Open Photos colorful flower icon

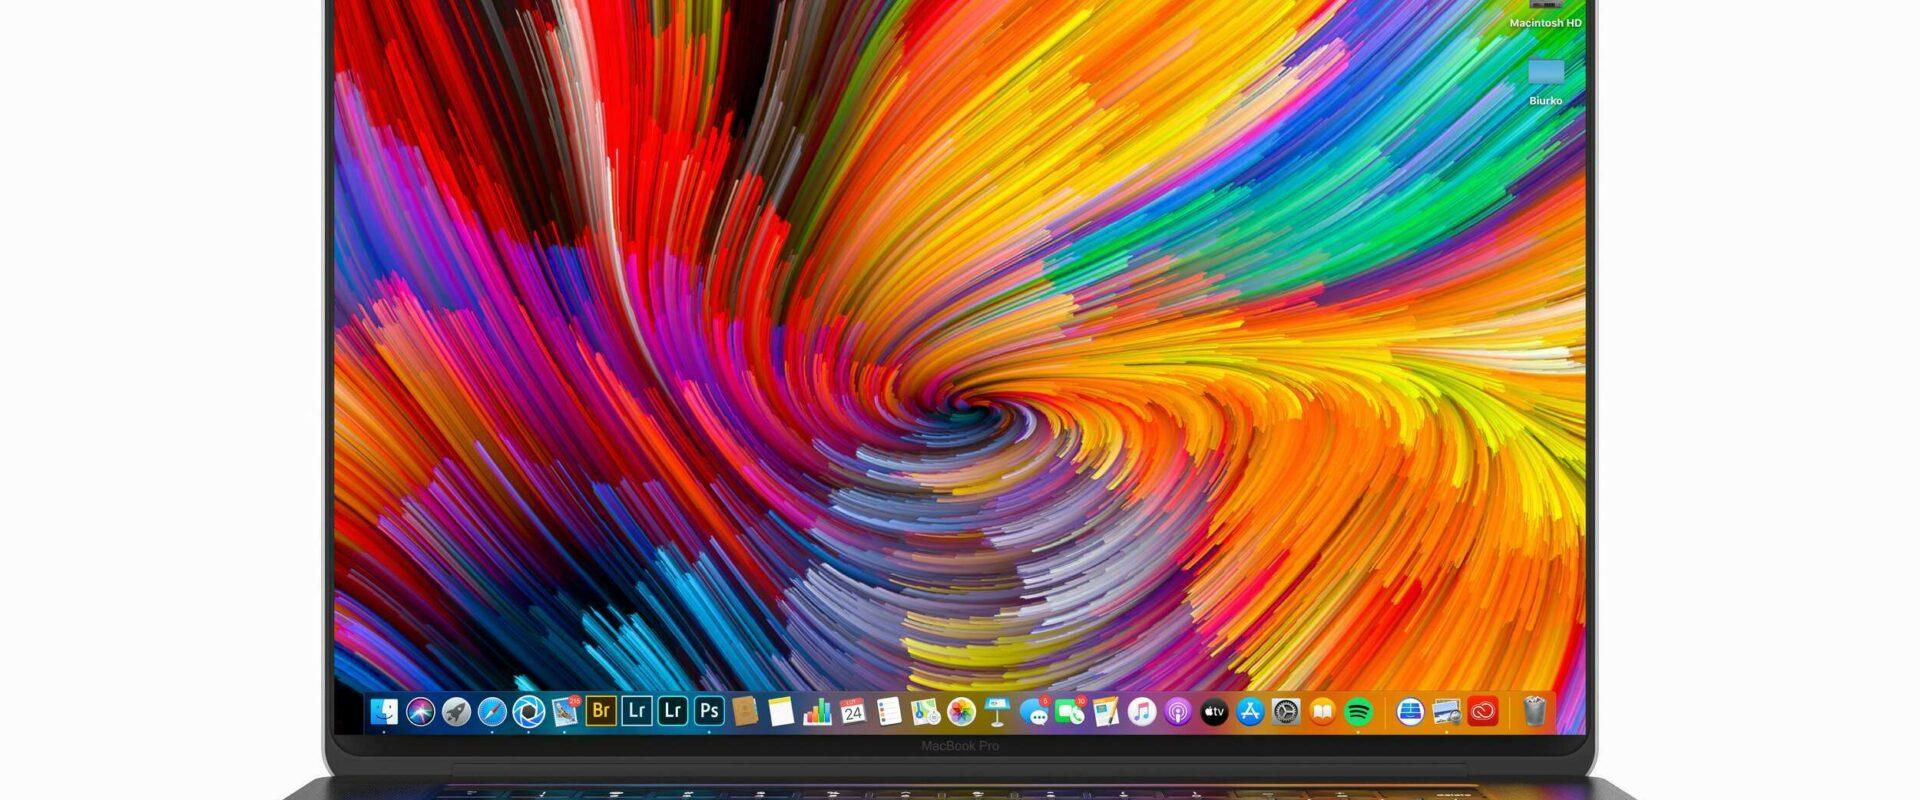coord(961,711)
